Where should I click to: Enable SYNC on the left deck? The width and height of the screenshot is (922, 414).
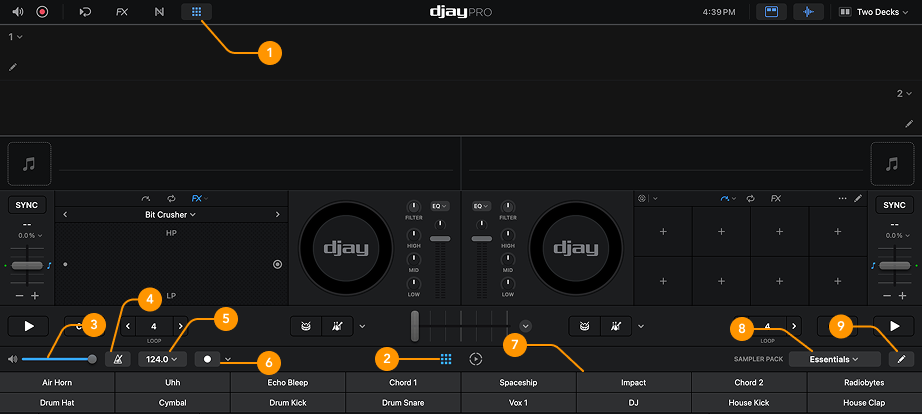tap(26, 205)
